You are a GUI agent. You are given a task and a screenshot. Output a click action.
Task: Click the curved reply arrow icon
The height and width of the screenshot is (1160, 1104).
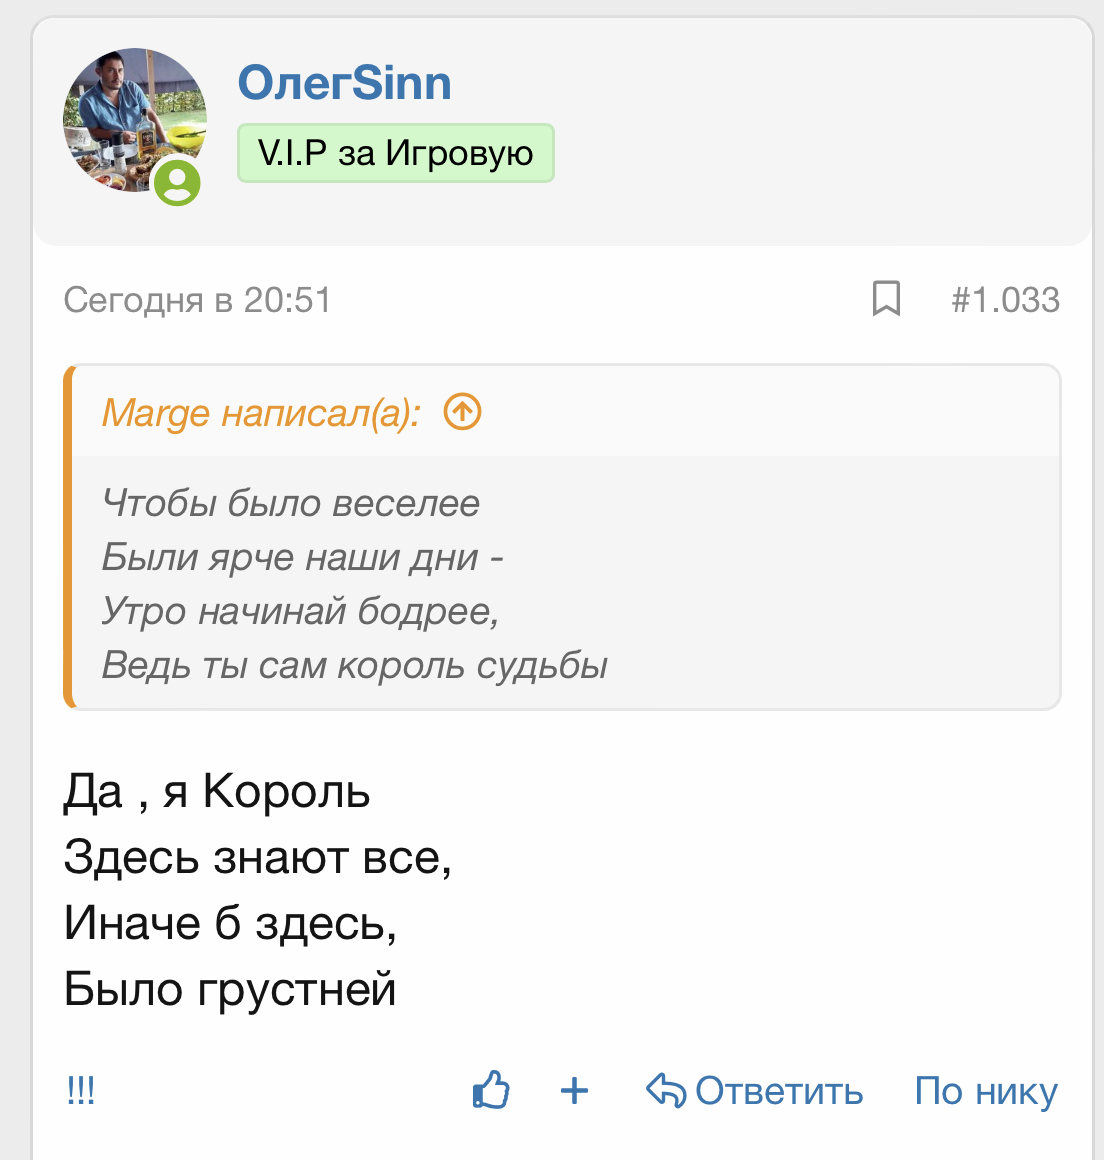[665, 1090]
